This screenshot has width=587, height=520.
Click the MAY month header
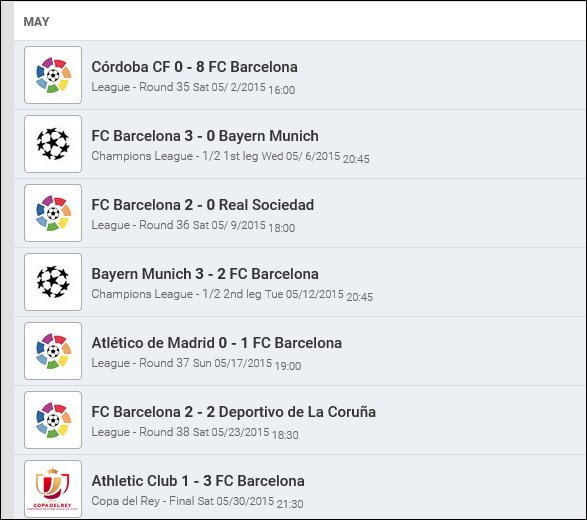[36, 22]
